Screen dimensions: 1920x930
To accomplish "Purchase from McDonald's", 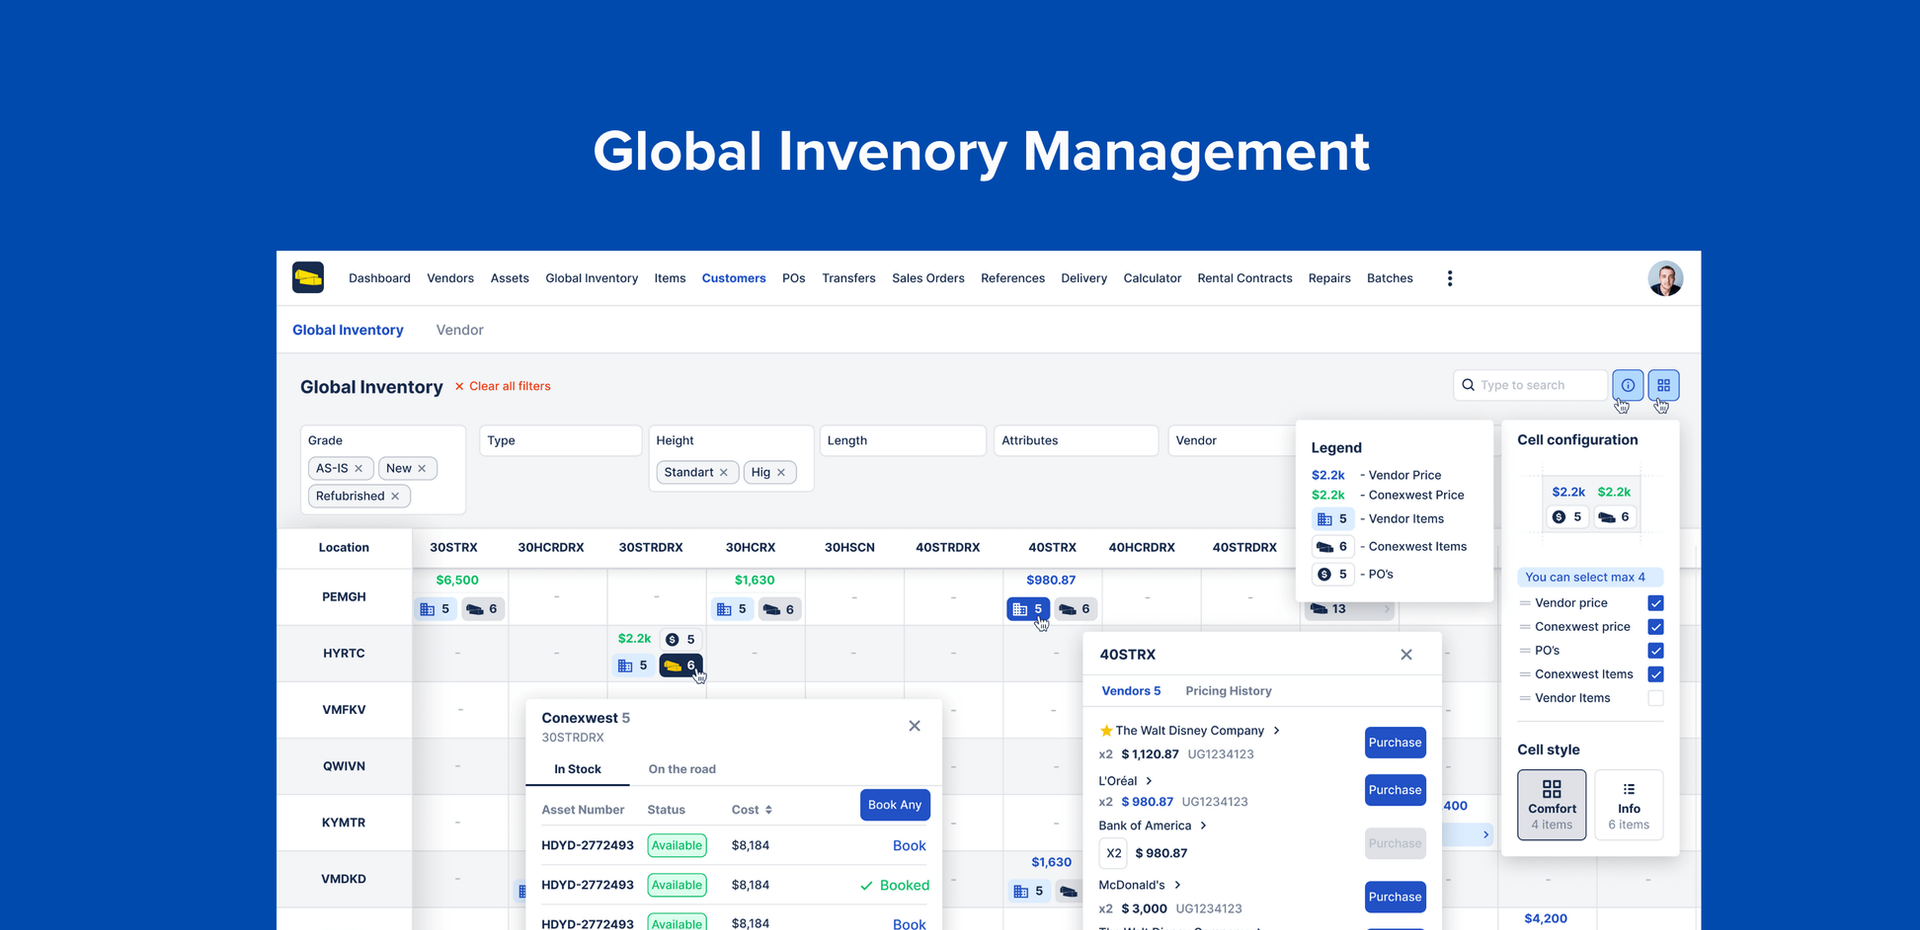I will [1395, 897].
